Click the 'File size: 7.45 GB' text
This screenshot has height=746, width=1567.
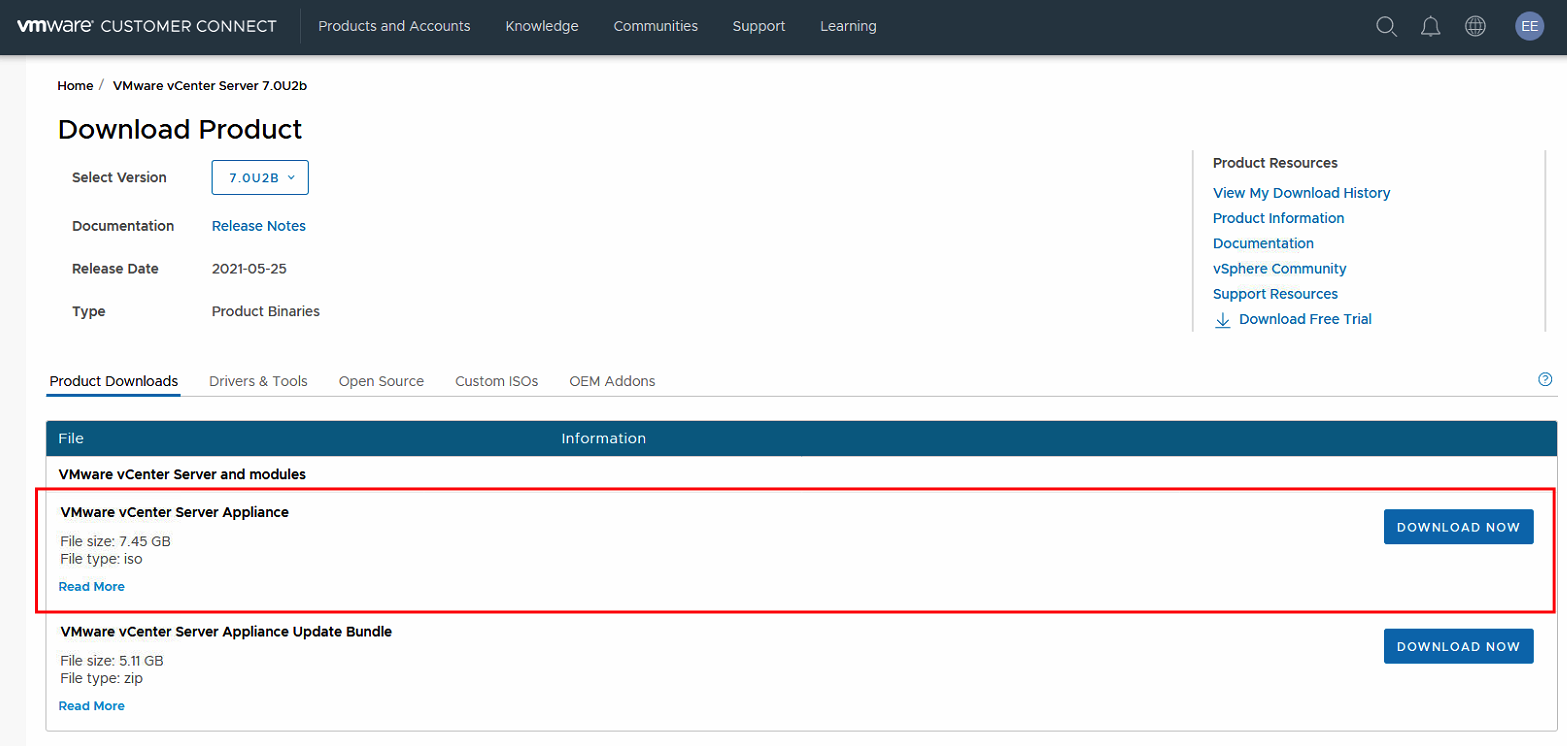click(115, 542)
